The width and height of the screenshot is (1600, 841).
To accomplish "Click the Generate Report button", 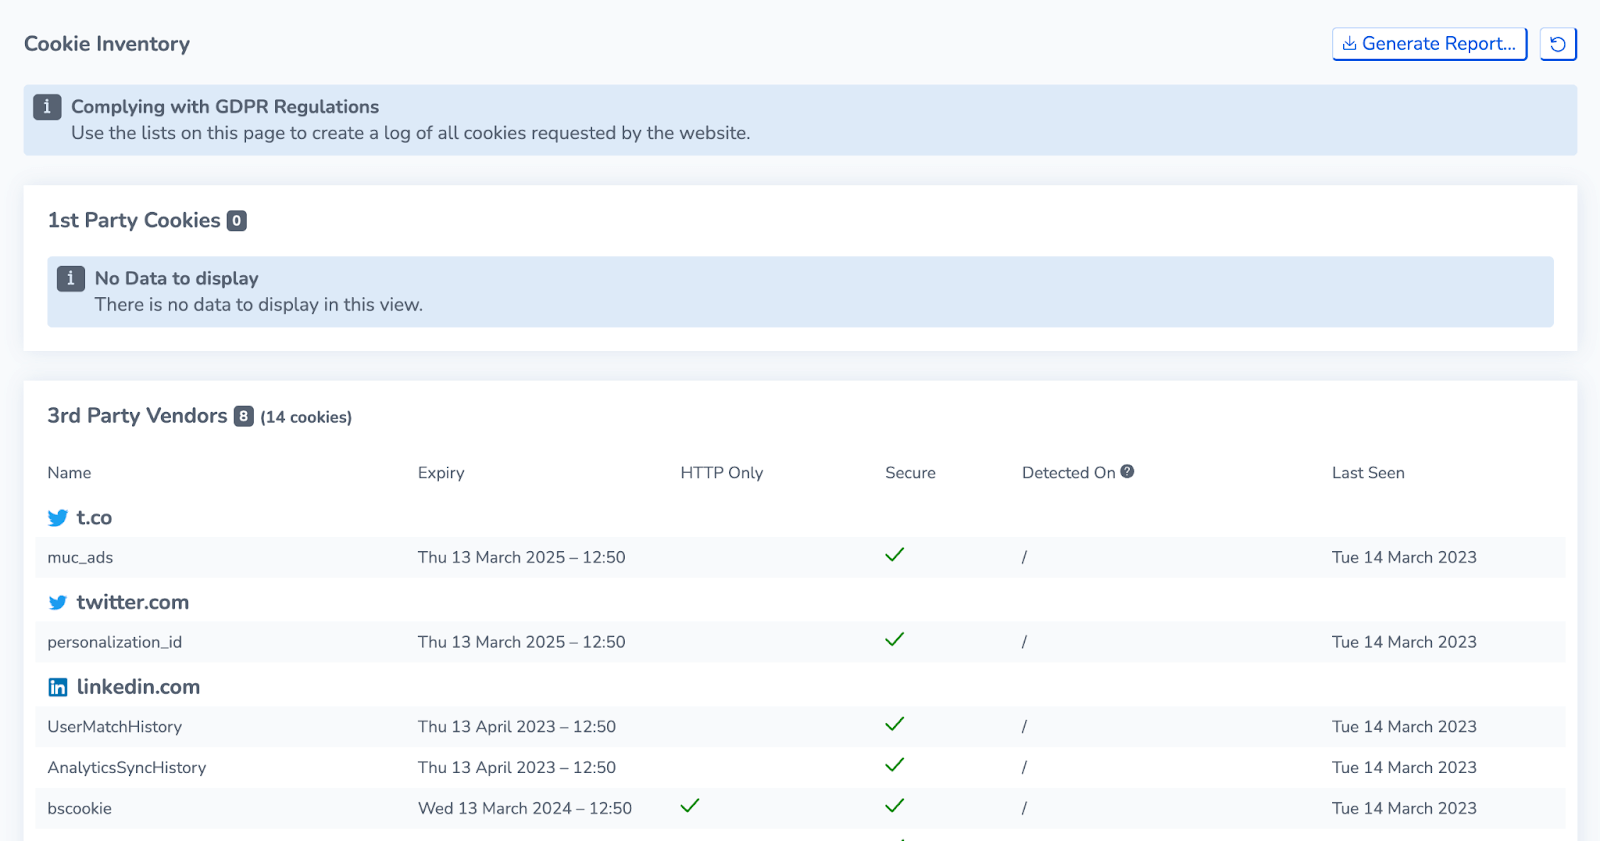I will pyautogui.click(x=1429, y=44).
